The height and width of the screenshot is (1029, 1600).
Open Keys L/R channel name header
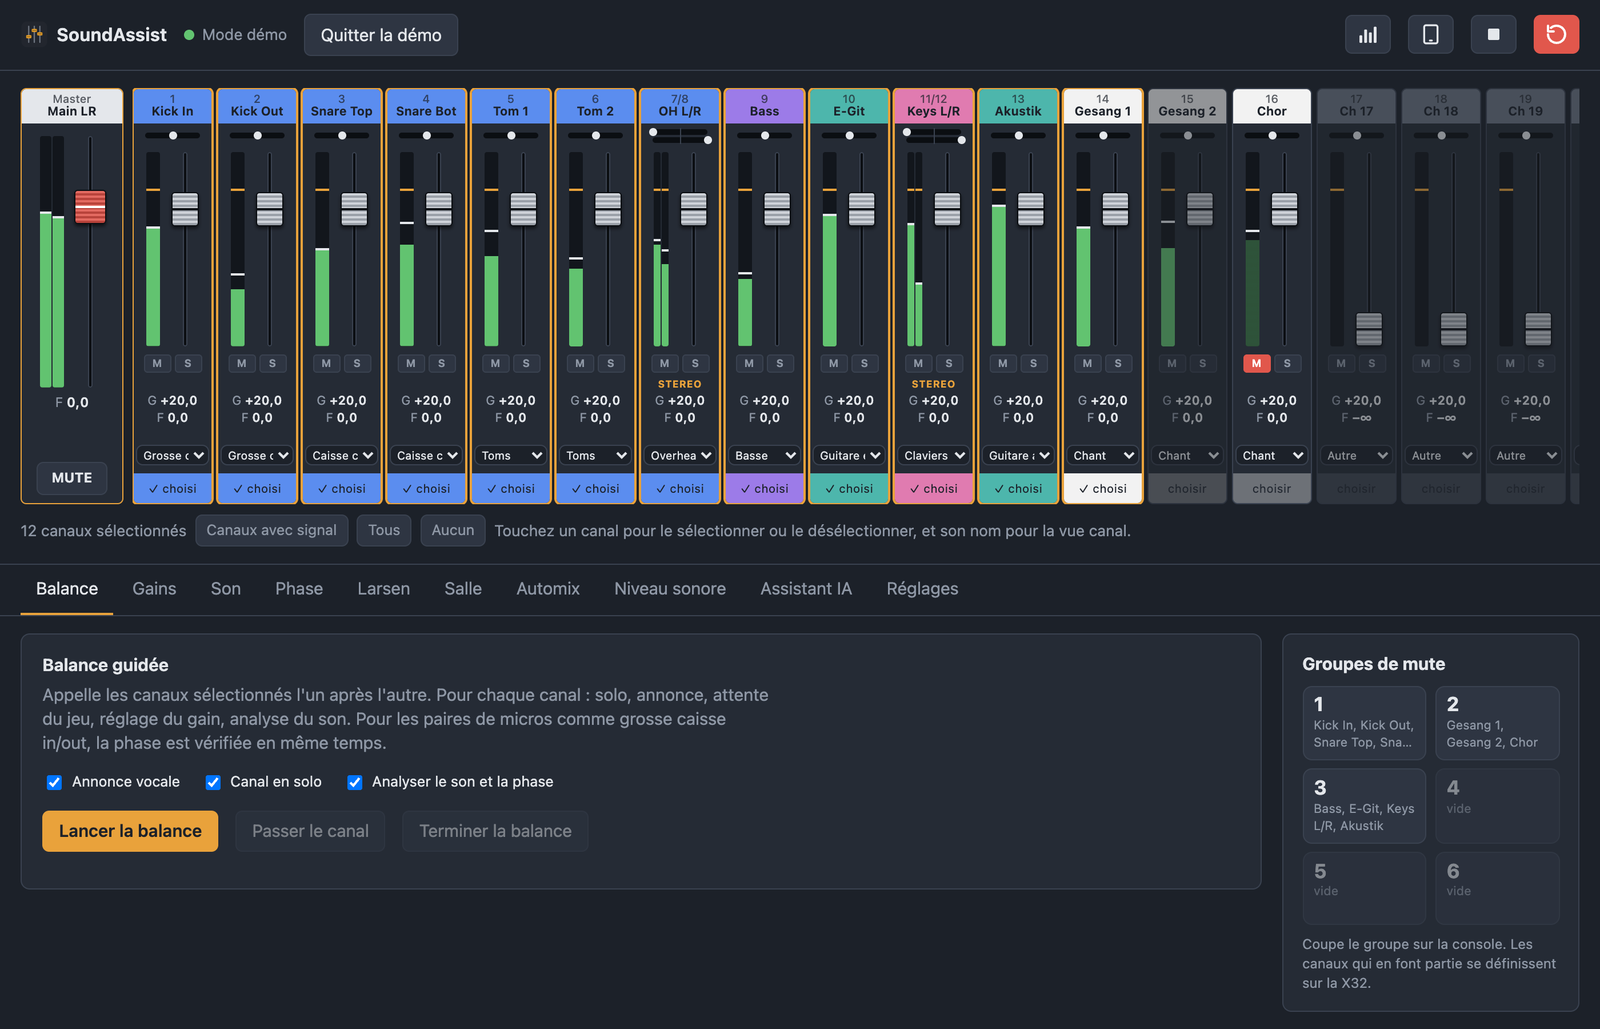coord(934,106)
